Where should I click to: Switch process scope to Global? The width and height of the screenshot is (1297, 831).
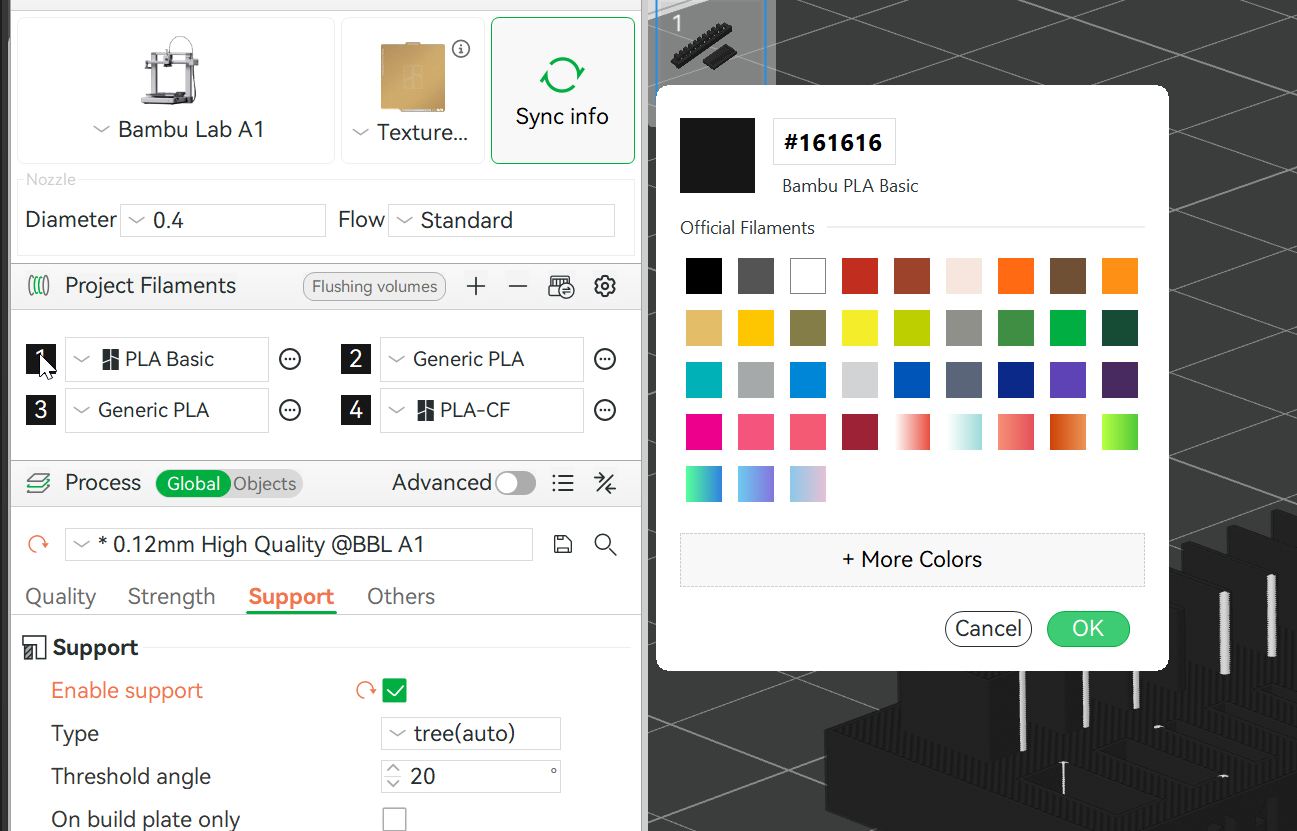click(x=193, y=484)
